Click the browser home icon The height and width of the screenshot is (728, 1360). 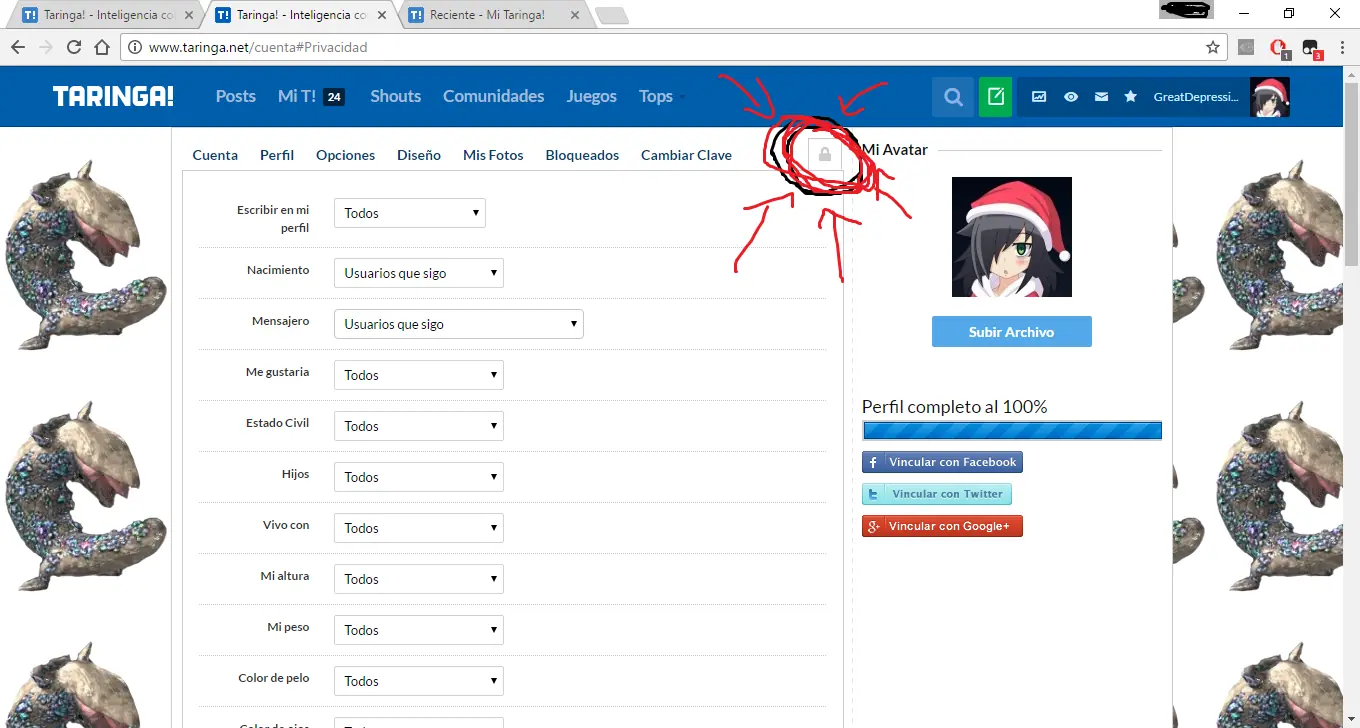[102, 47]
